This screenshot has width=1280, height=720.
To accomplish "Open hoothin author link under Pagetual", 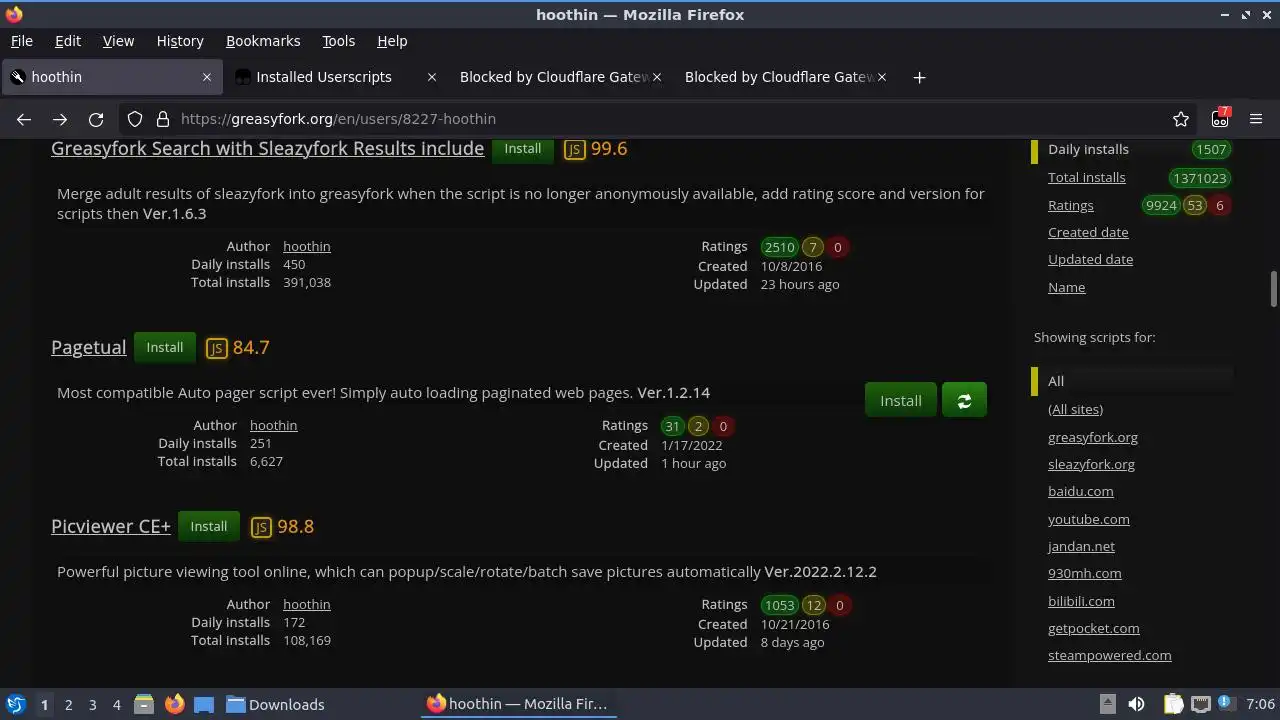I will 273,425.
